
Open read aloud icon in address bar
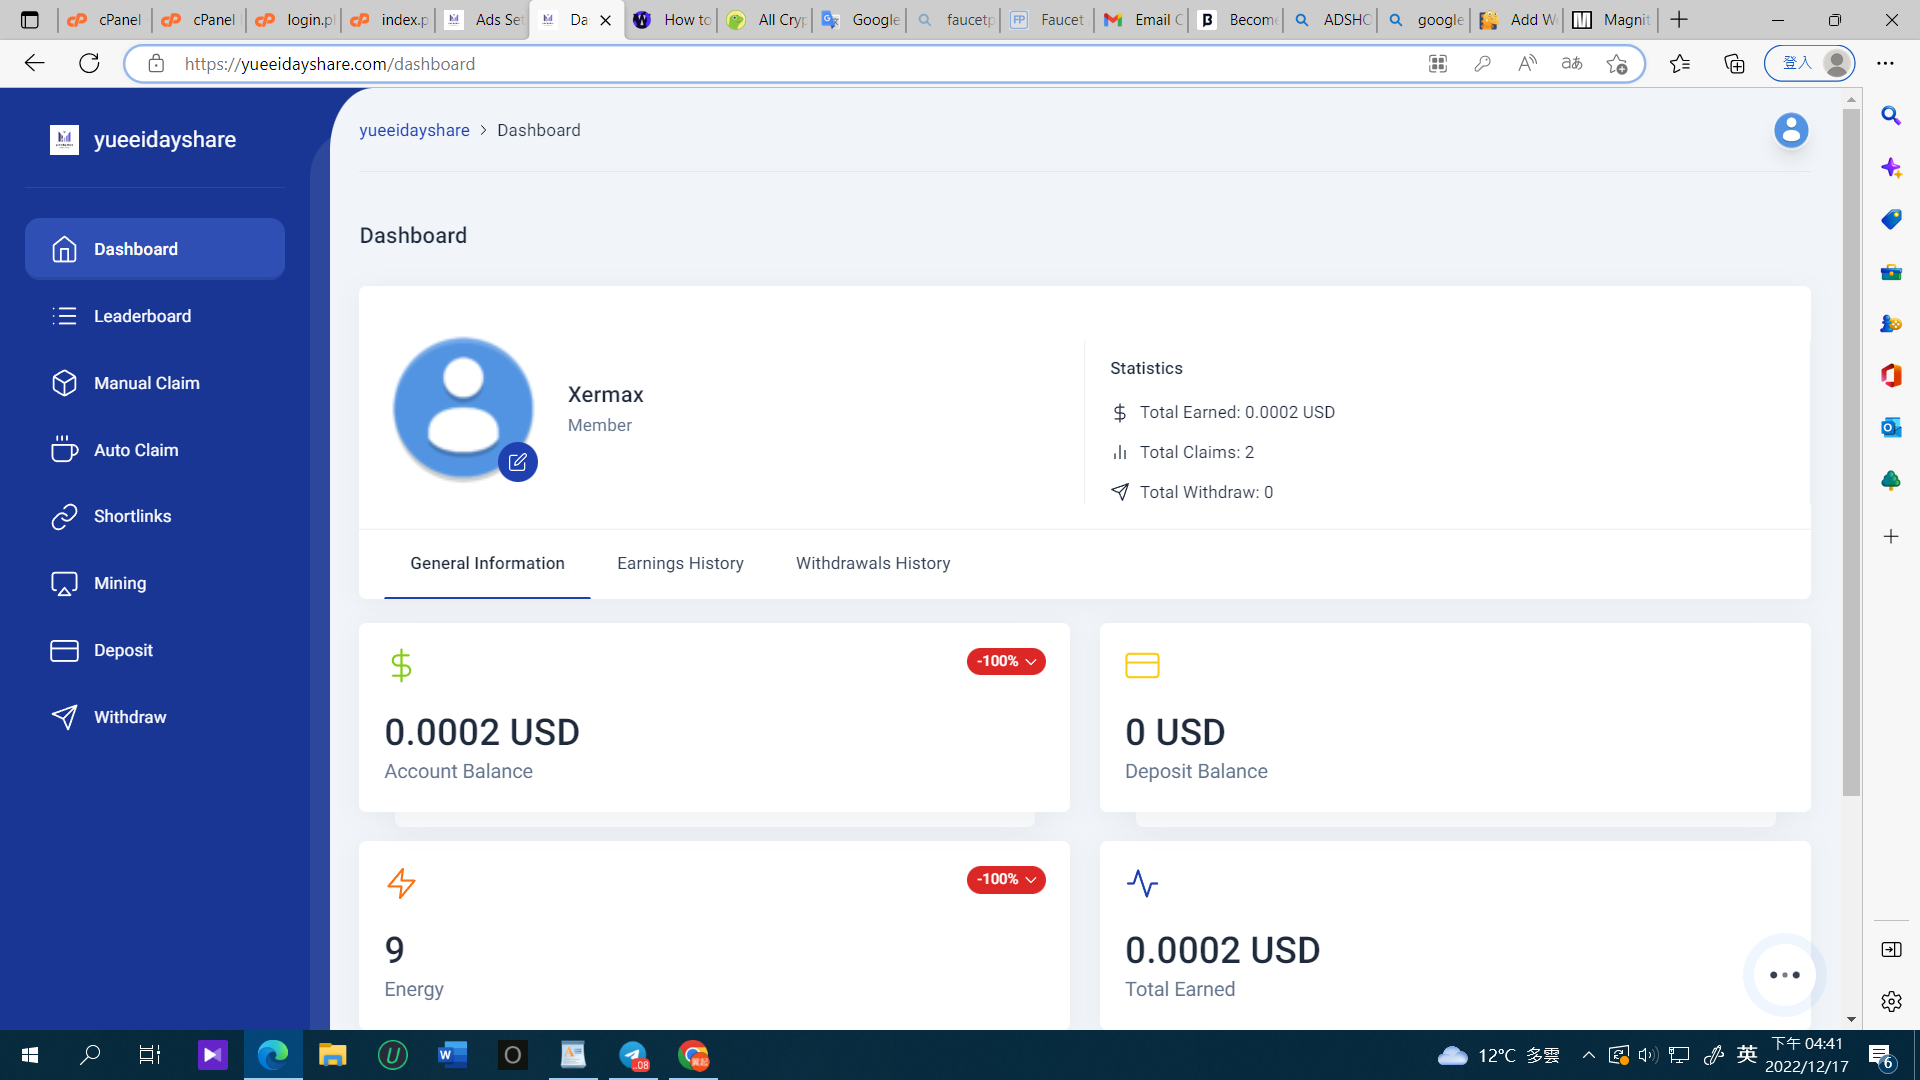[1527, 64]
